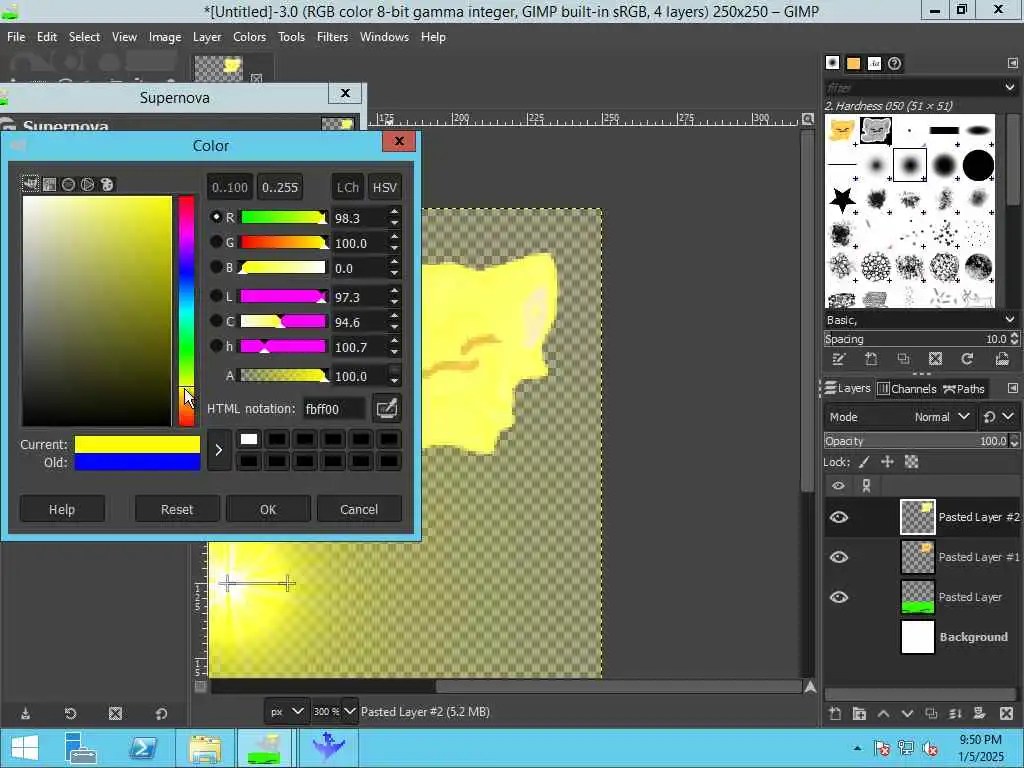Image resolution: width=1024 pixels, height=768 pixels.
Task: Open the Windows menu
Action: coord(384,37)
